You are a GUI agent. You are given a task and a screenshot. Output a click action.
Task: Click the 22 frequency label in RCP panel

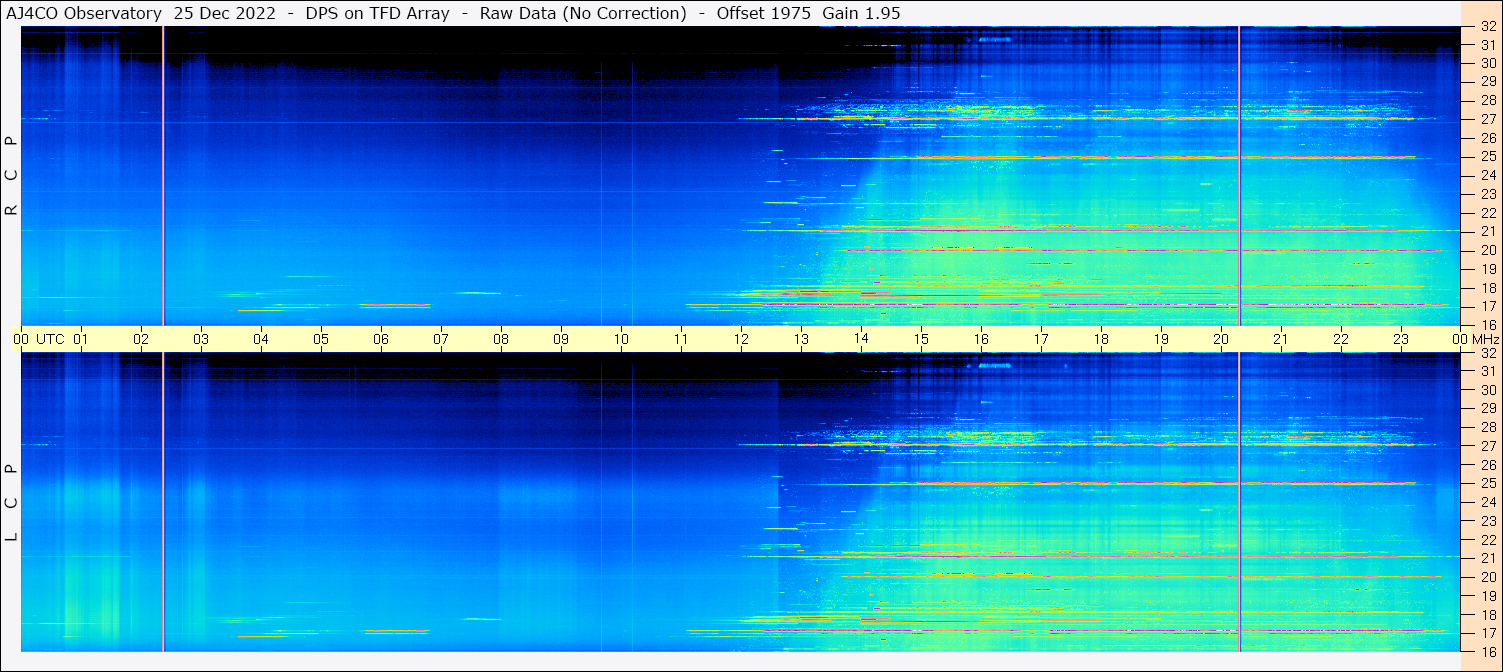coord(1488,213)
